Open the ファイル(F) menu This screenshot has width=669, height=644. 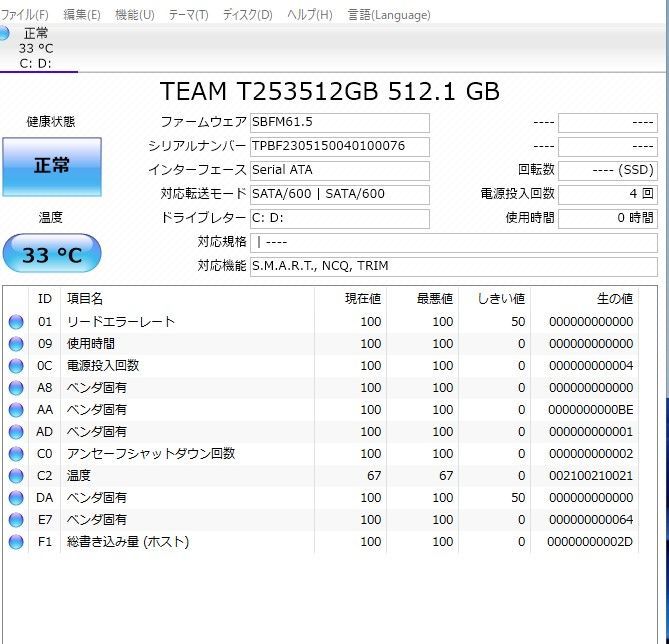coord(24,15)
